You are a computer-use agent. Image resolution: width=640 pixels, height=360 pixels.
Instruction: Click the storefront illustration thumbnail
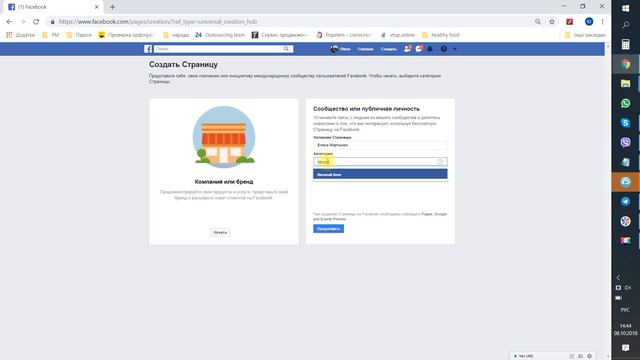[x=224, y=138]
